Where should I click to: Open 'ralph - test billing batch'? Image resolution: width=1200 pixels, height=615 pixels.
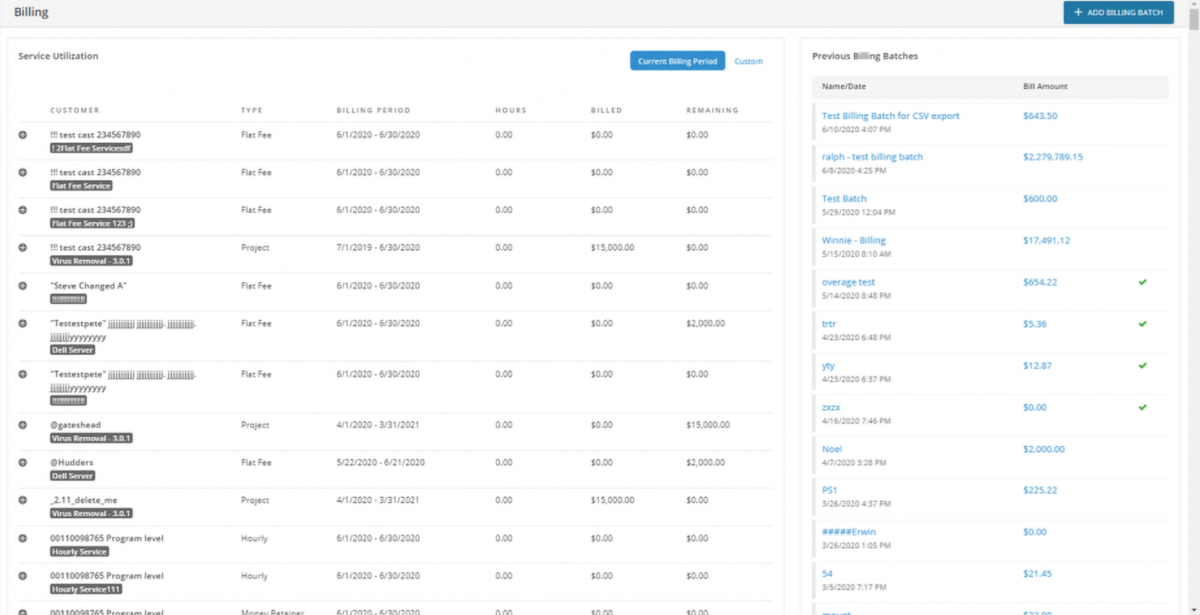pos(872,157)
